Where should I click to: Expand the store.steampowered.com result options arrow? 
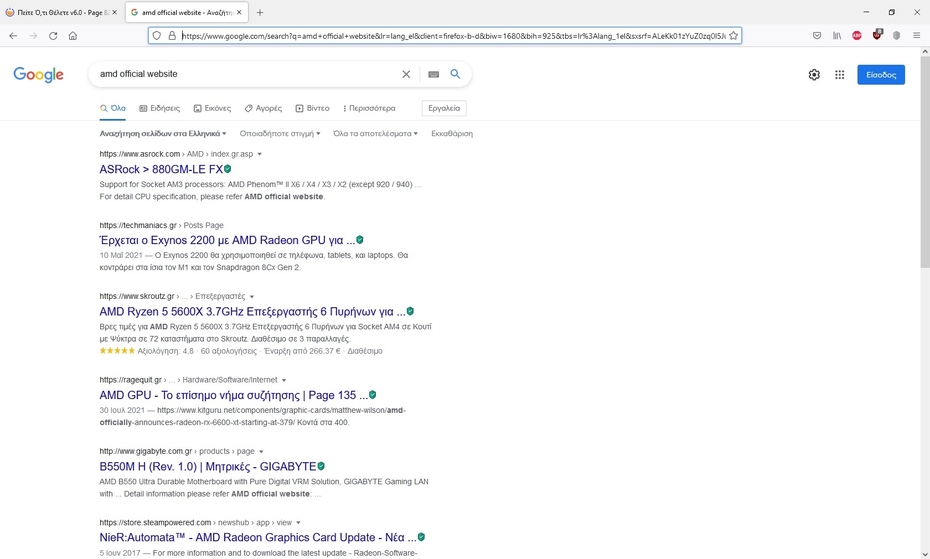tap(298, 523)
